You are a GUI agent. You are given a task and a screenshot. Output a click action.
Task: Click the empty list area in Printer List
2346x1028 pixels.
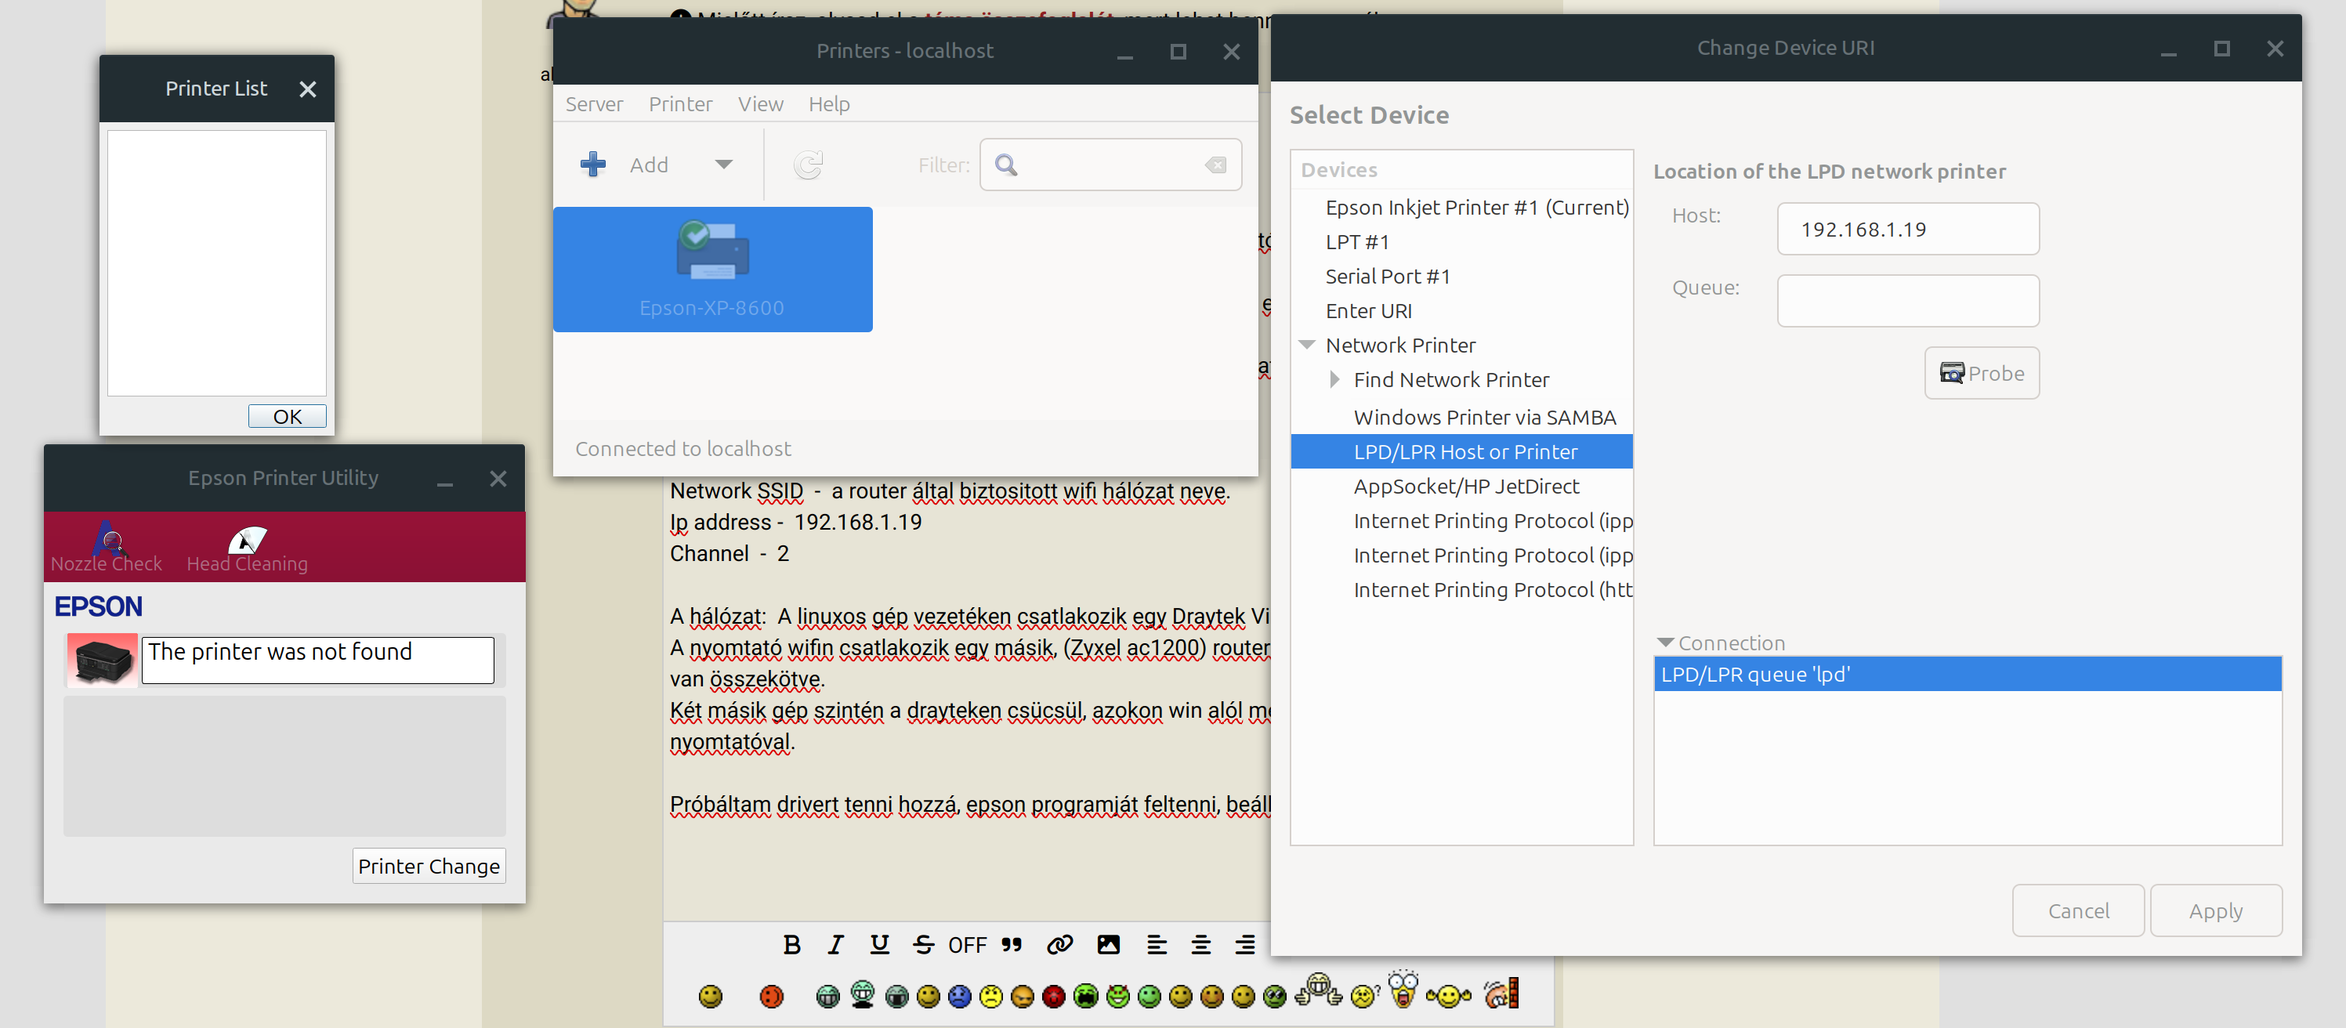[217, 263]
